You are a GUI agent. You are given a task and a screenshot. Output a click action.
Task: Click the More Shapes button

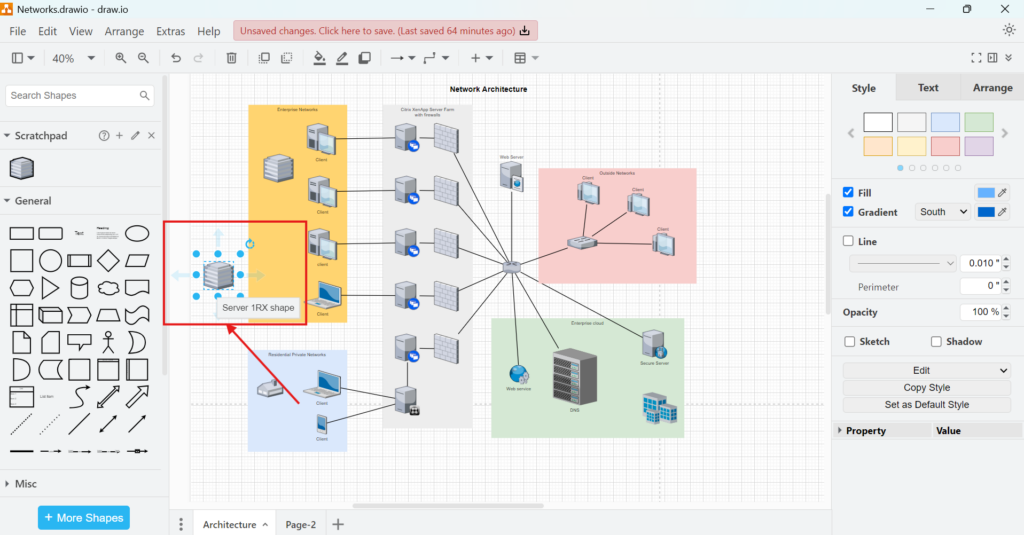pos(84,518)
